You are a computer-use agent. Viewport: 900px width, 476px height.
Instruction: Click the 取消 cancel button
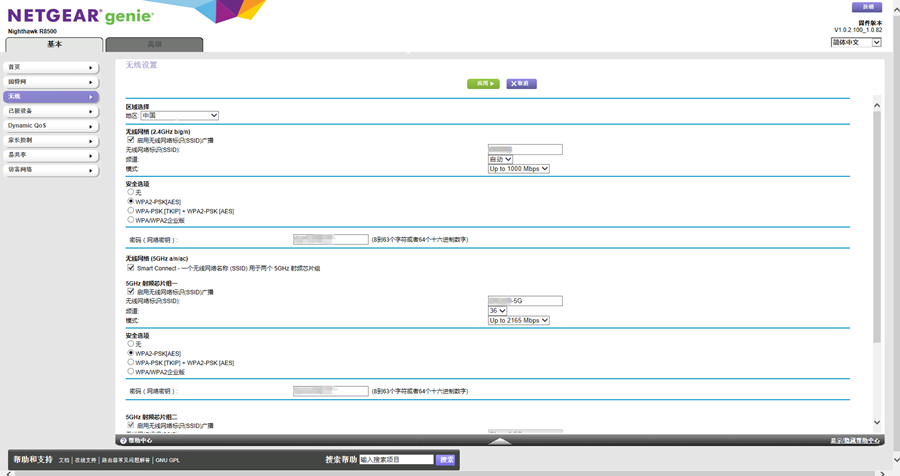coord(521,84)
